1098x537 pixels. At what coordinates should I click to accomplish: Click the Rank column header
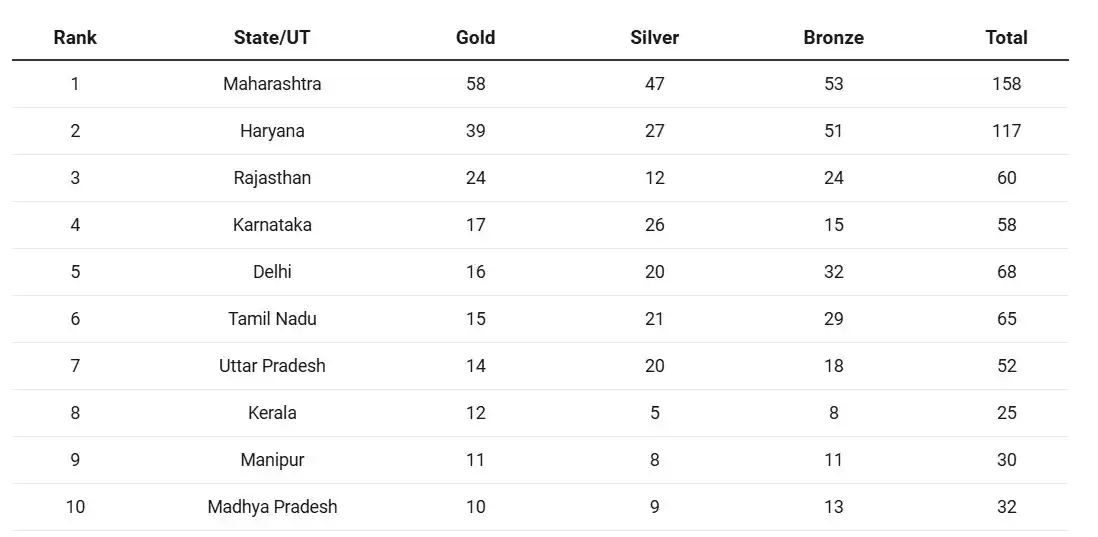tap(75, 37)
